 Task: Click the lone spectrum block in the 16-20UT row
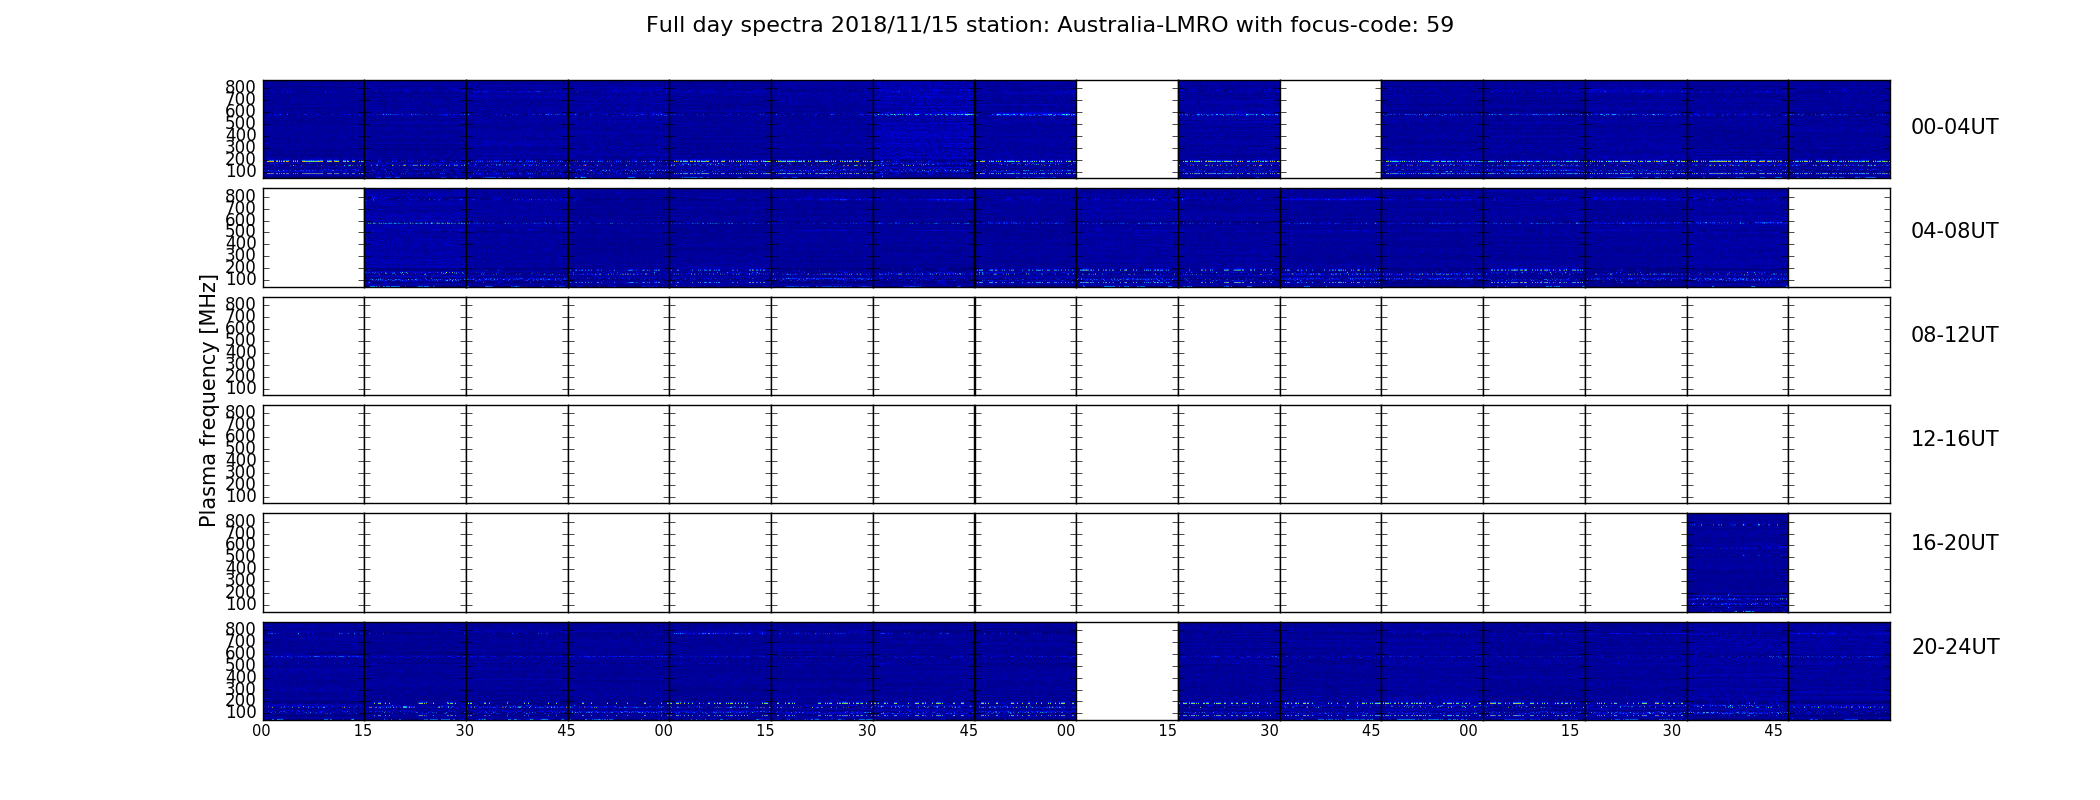pyautogui.click(x=1737, y=562)
